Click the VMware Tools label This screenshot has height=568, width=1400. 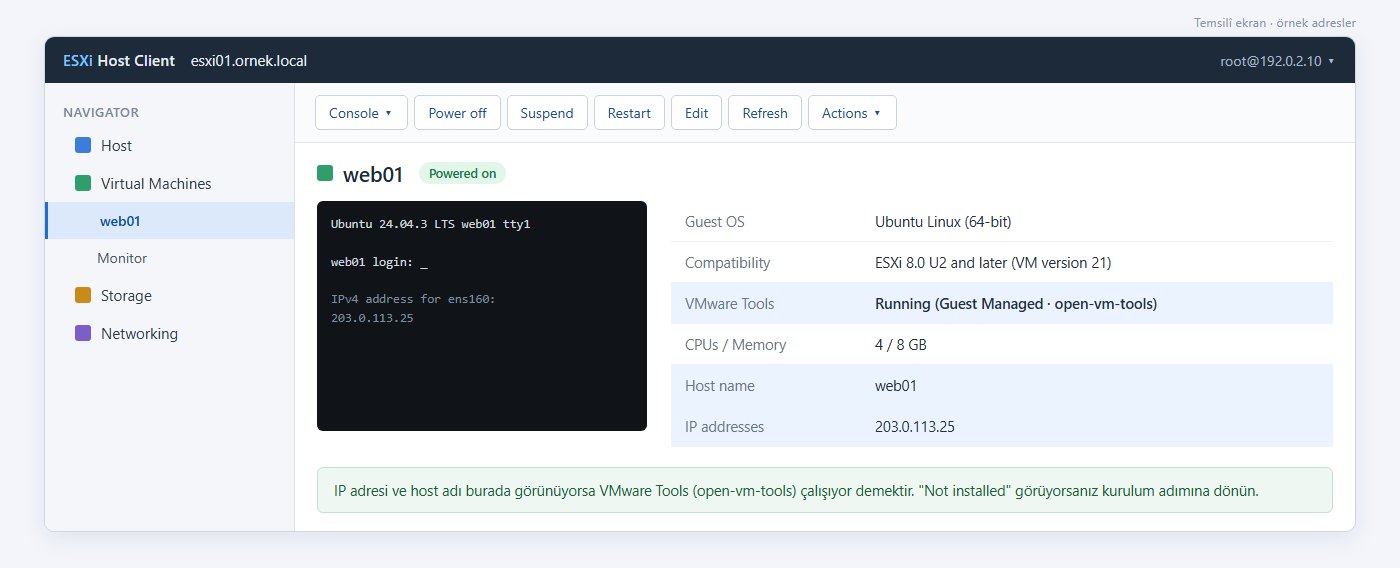[730, 304]
